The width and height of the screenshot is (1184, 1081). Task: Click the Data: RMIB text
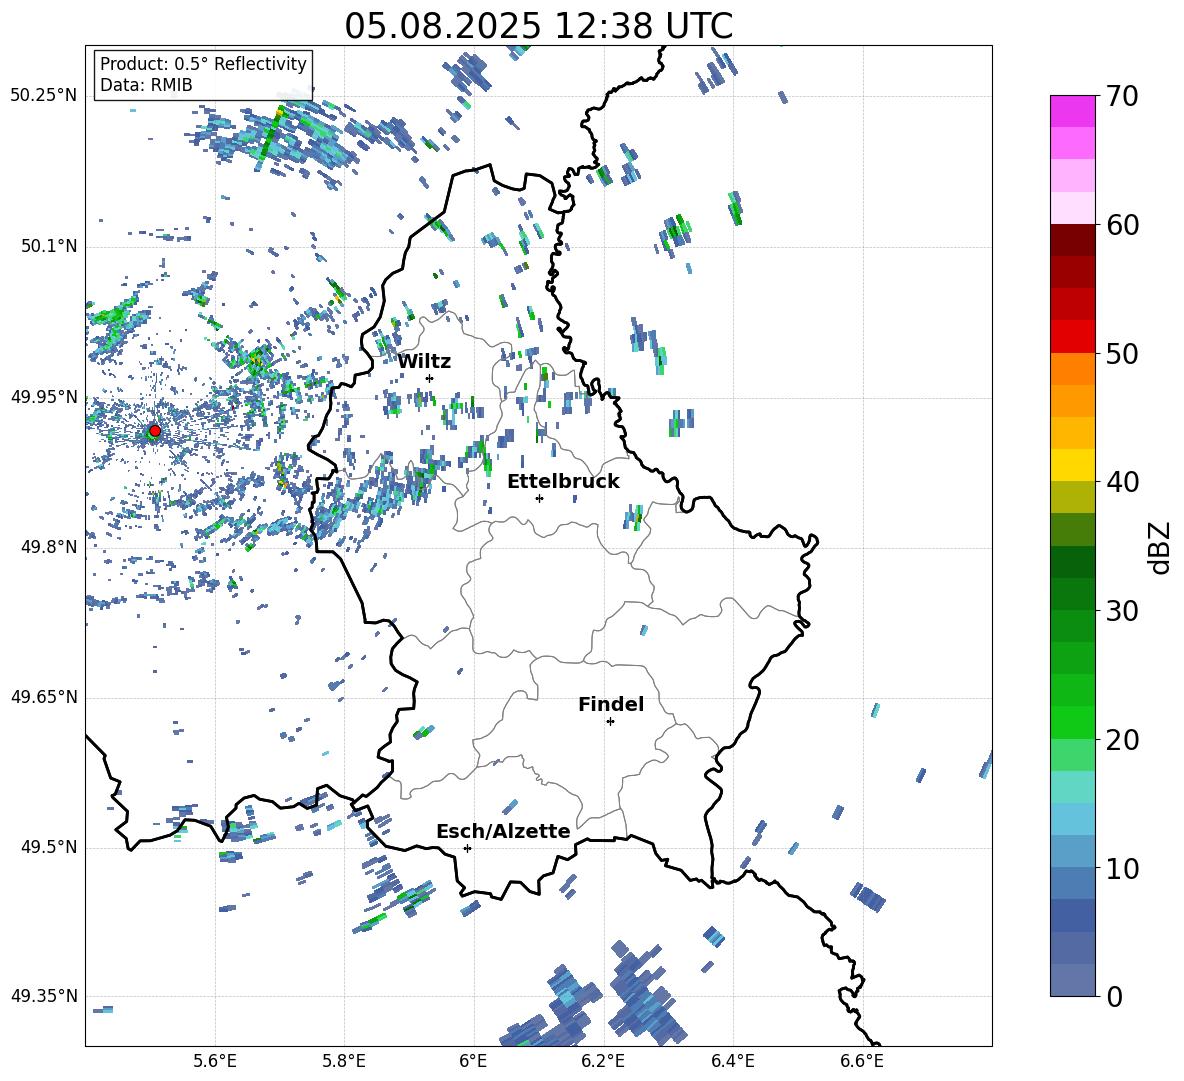click(146, 85)
